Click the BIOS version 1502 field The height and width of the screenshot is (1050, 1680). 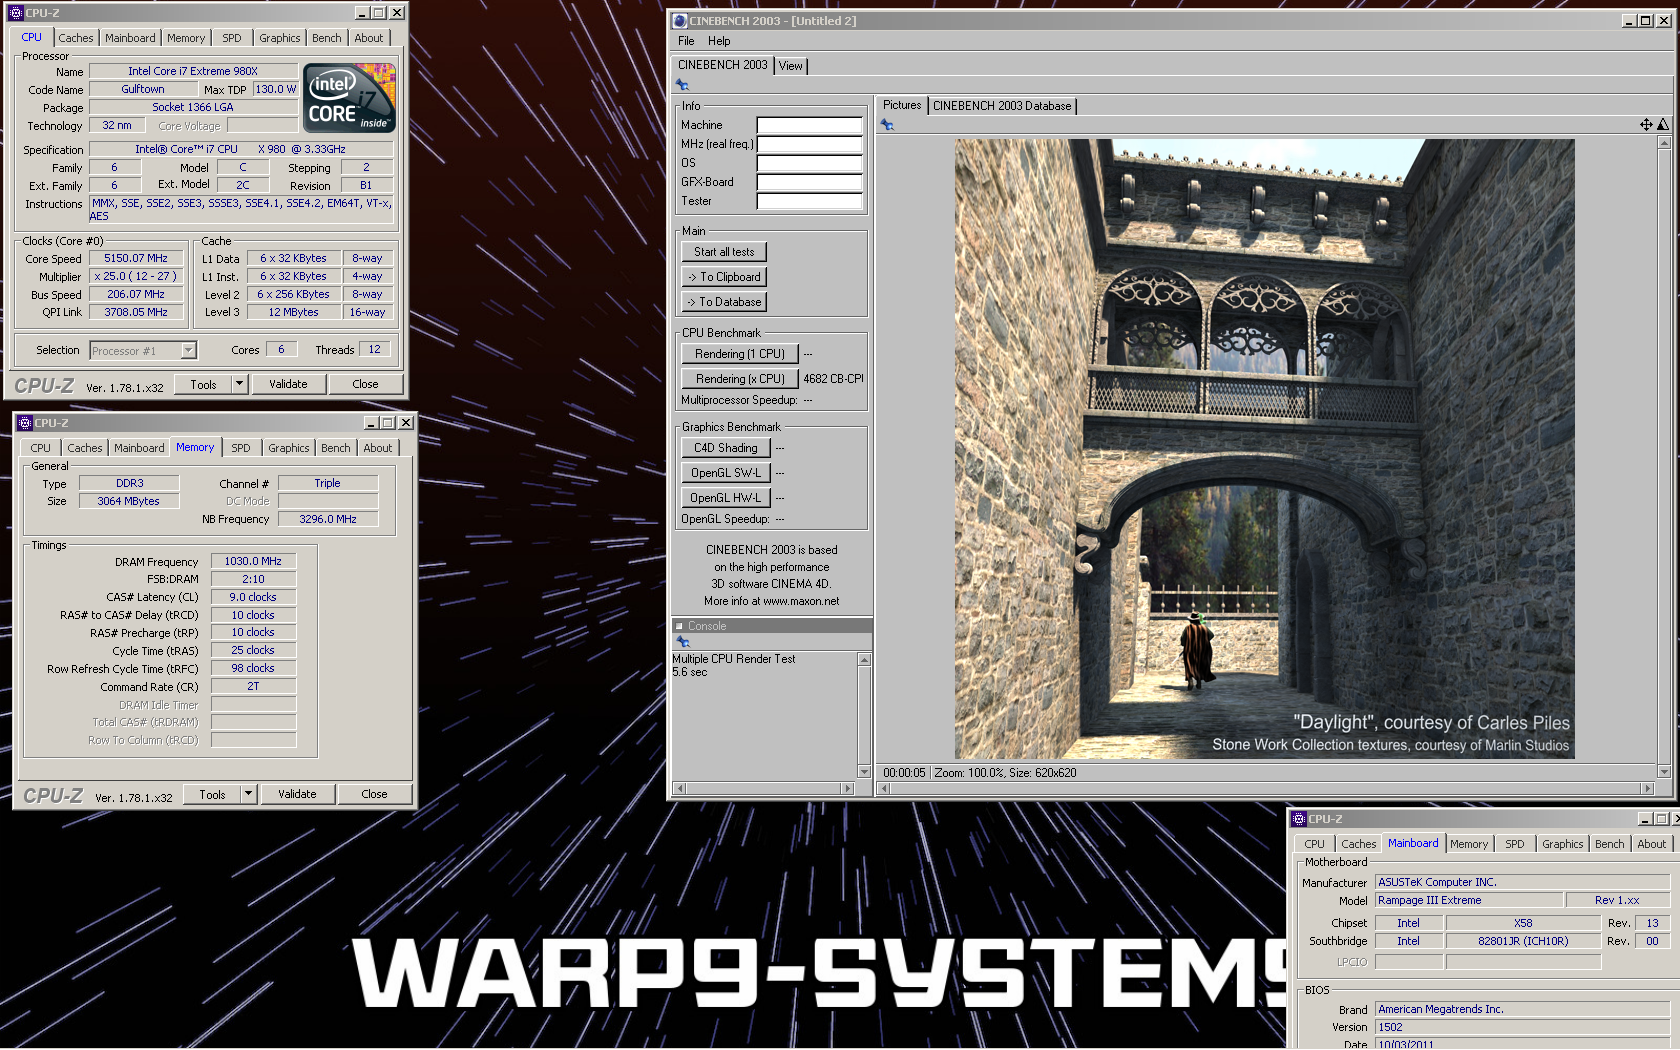click(x=1522, y=1027)
